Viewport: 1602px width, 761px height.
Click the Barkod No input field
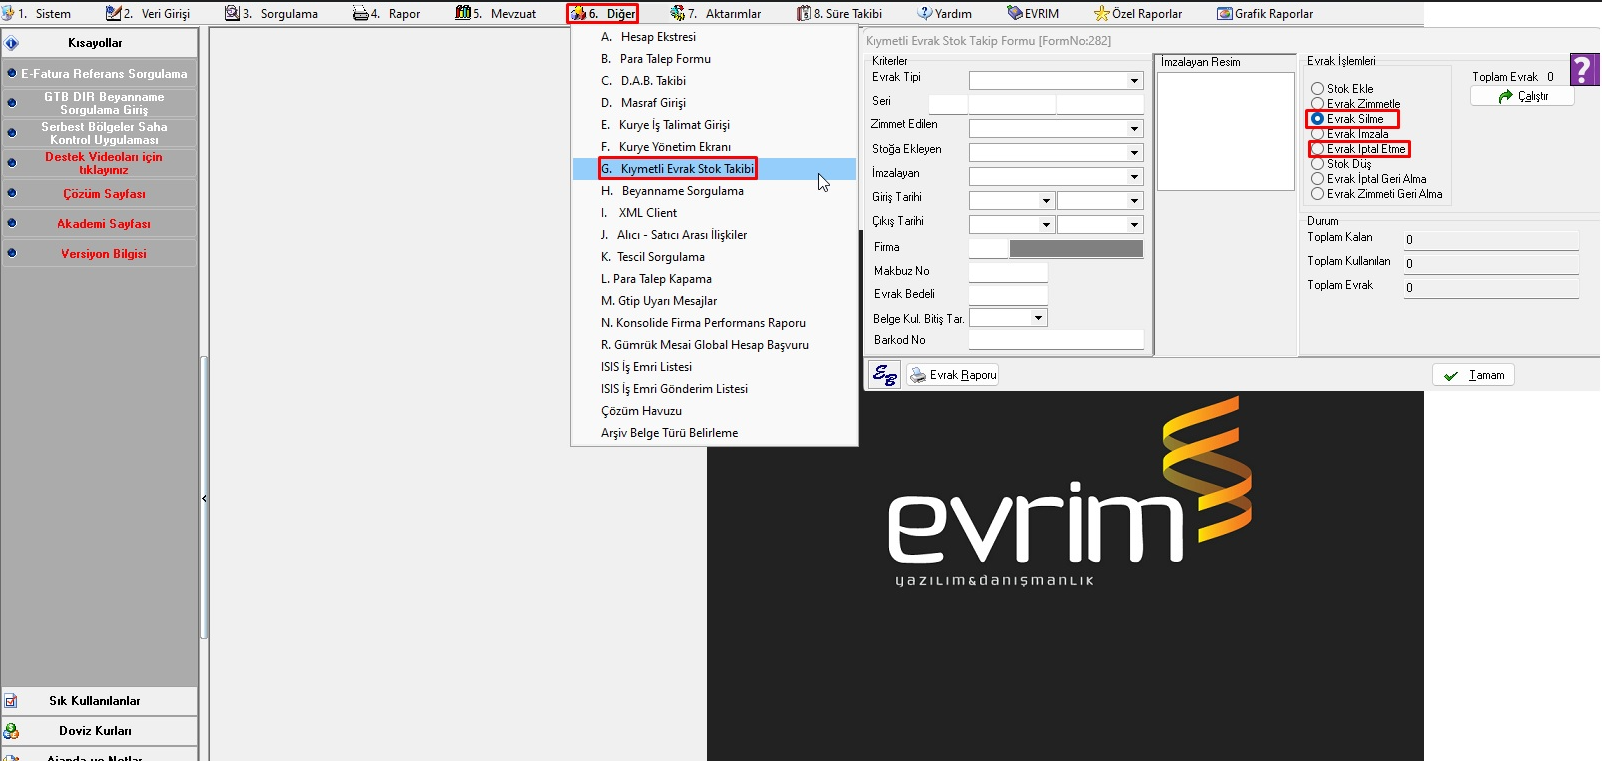pos(1056,340)
